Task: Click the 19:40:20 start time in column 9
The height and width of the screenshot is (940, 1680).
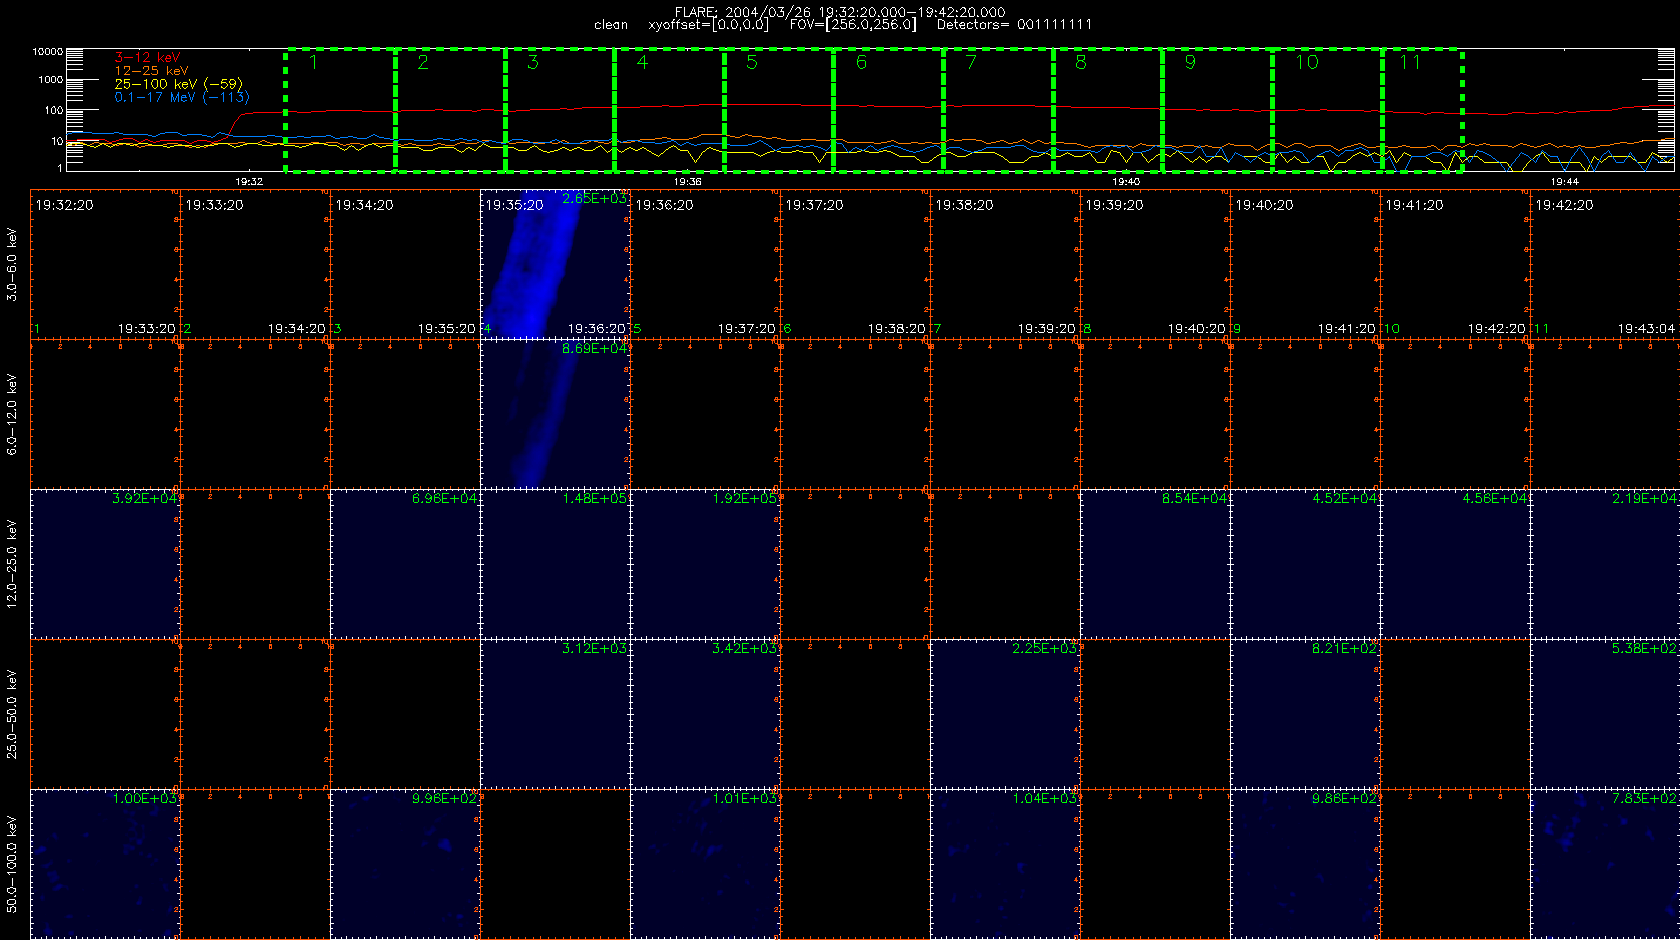Action: pyautogui.click(x=1265, y=205)
